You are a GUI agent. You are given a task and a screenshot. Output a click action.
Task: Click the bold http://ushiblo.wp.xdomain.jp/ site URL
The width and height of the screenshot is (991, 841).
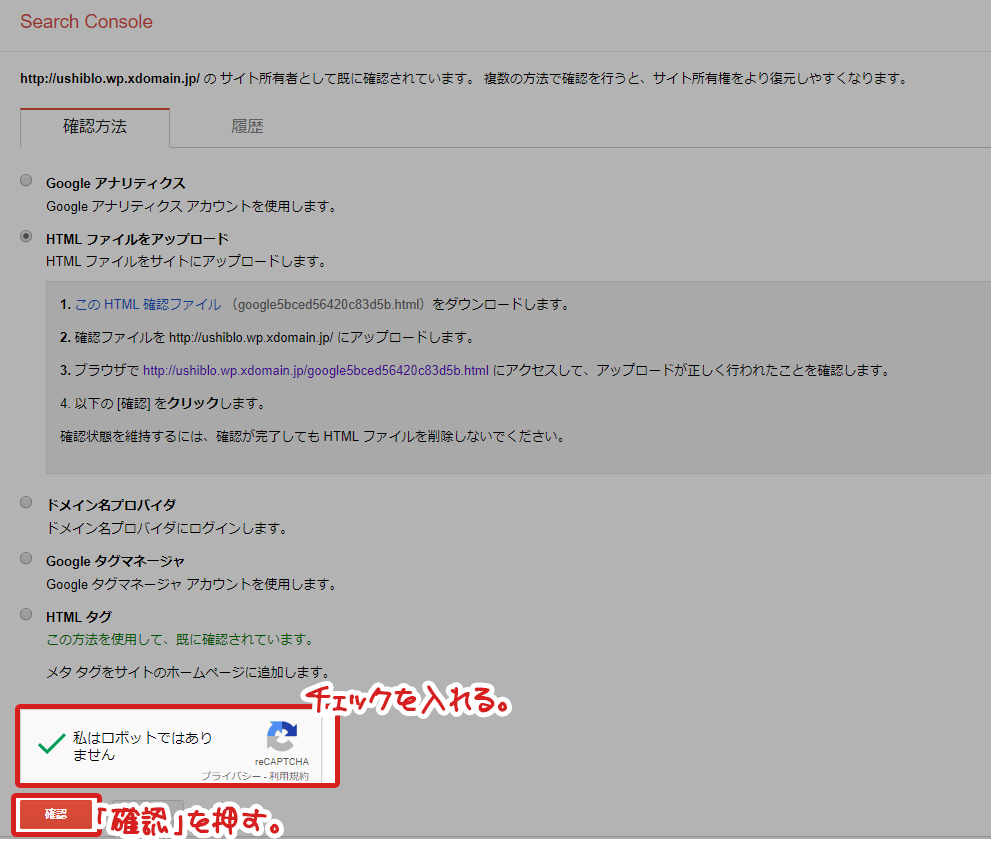(110, 78)
